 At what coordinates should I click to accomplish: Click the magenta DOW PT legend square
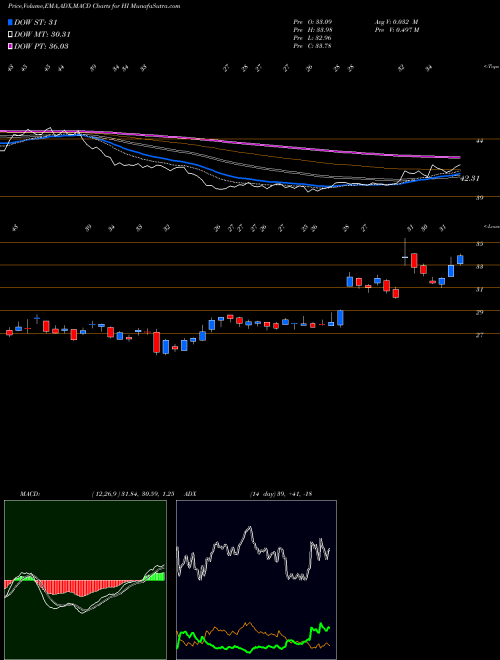[10, 46]
